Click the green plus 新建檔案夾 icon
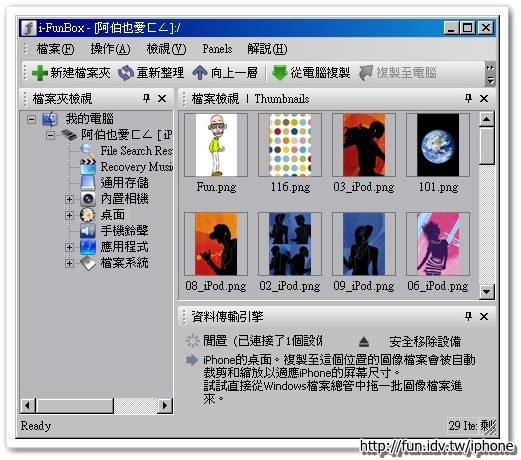This screenshot has height=460, width=521. [40, 73]
